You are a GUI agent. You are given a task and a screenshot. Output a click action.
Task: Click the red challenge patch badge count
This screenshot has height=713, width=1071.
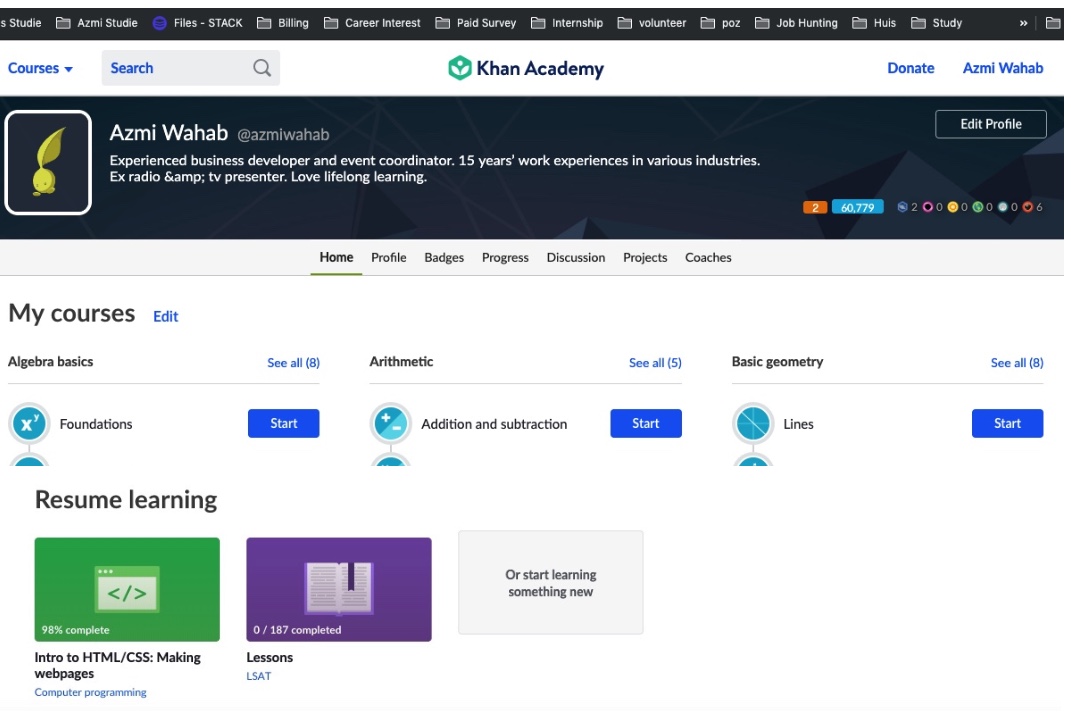pos(1033,207)
